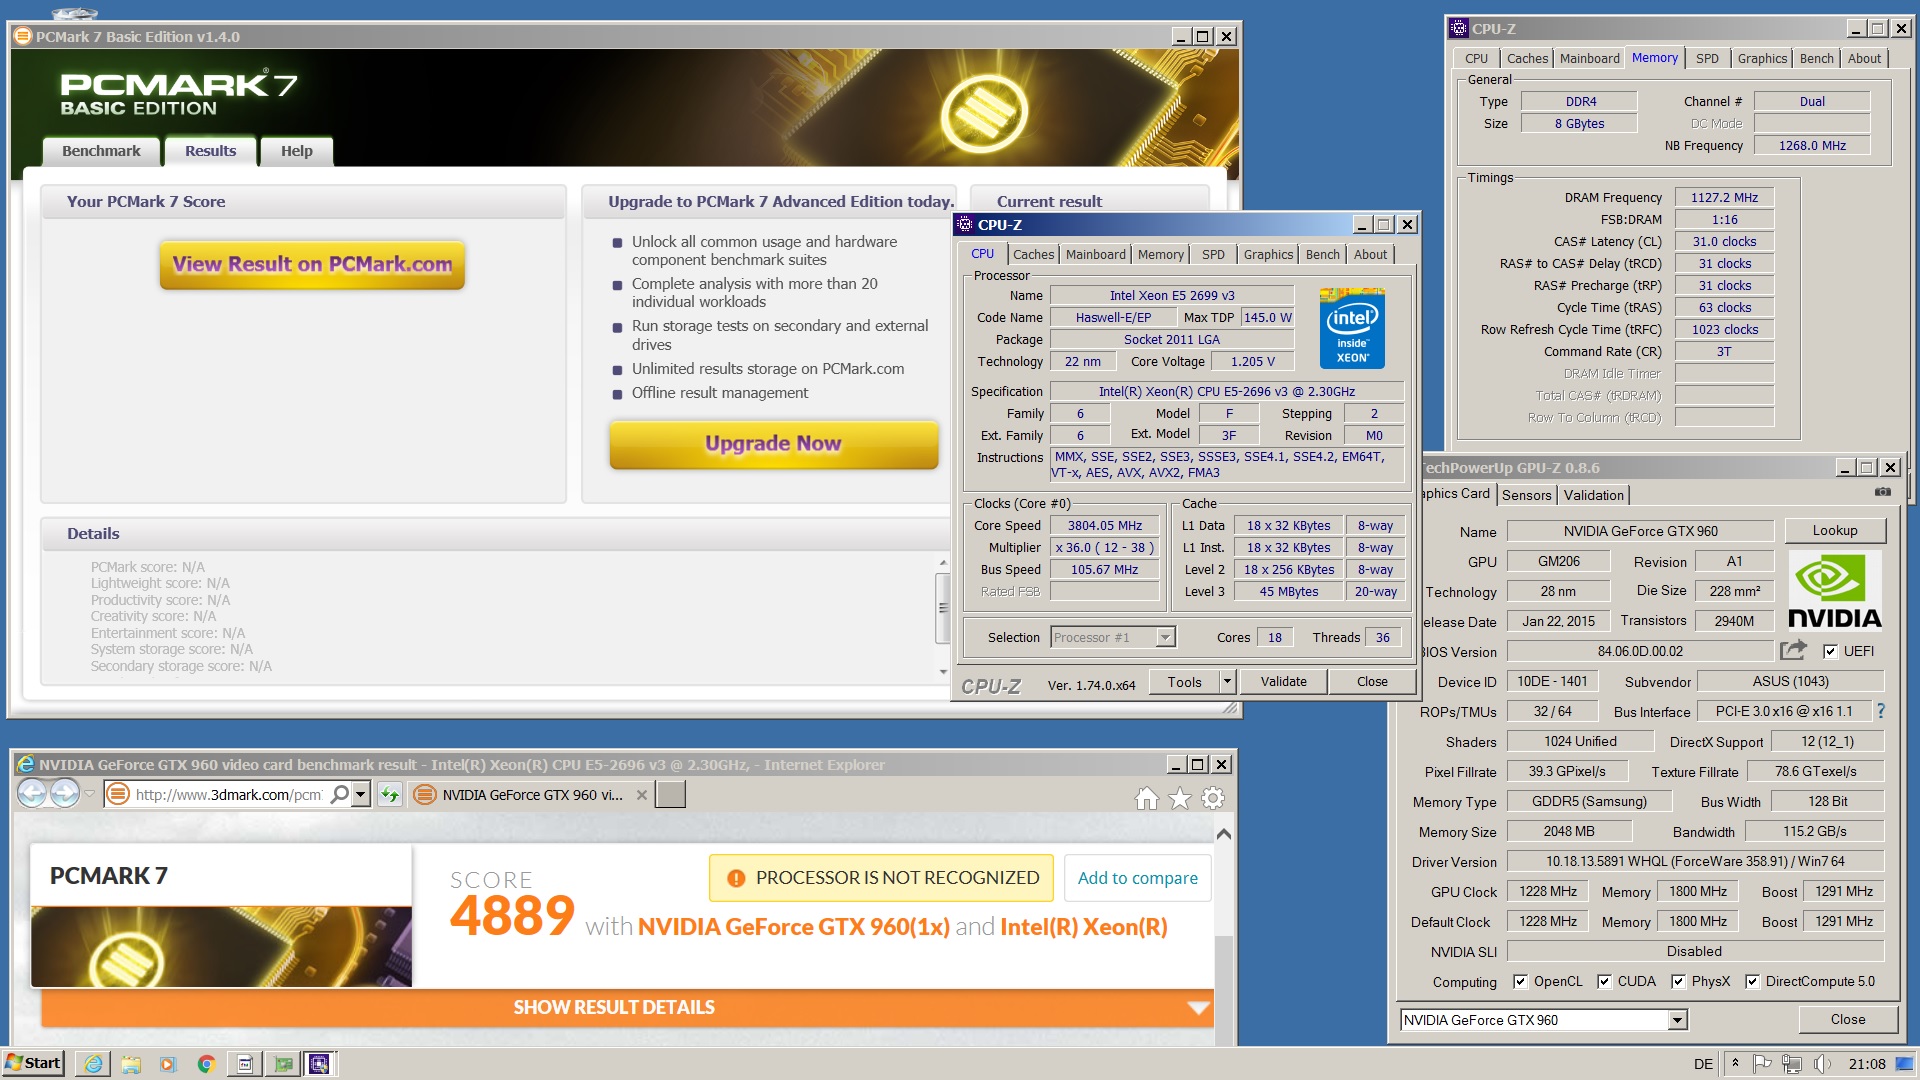Screen dimensions: 1920x1080
Task: Click the Add to compare link
Action: coord(1137,878)
